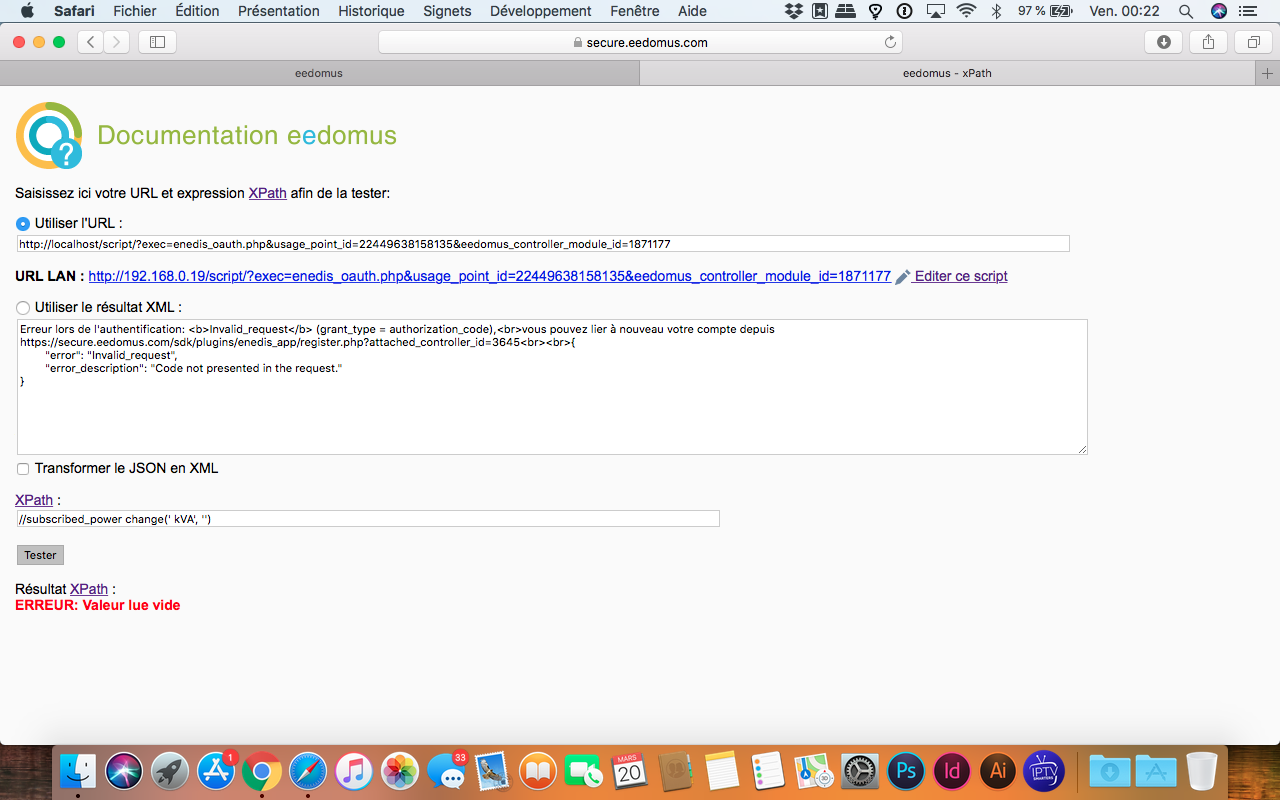Toggle the Safari sidebar button
This screenshot has width=1280, height=800.
pos(157,42)
